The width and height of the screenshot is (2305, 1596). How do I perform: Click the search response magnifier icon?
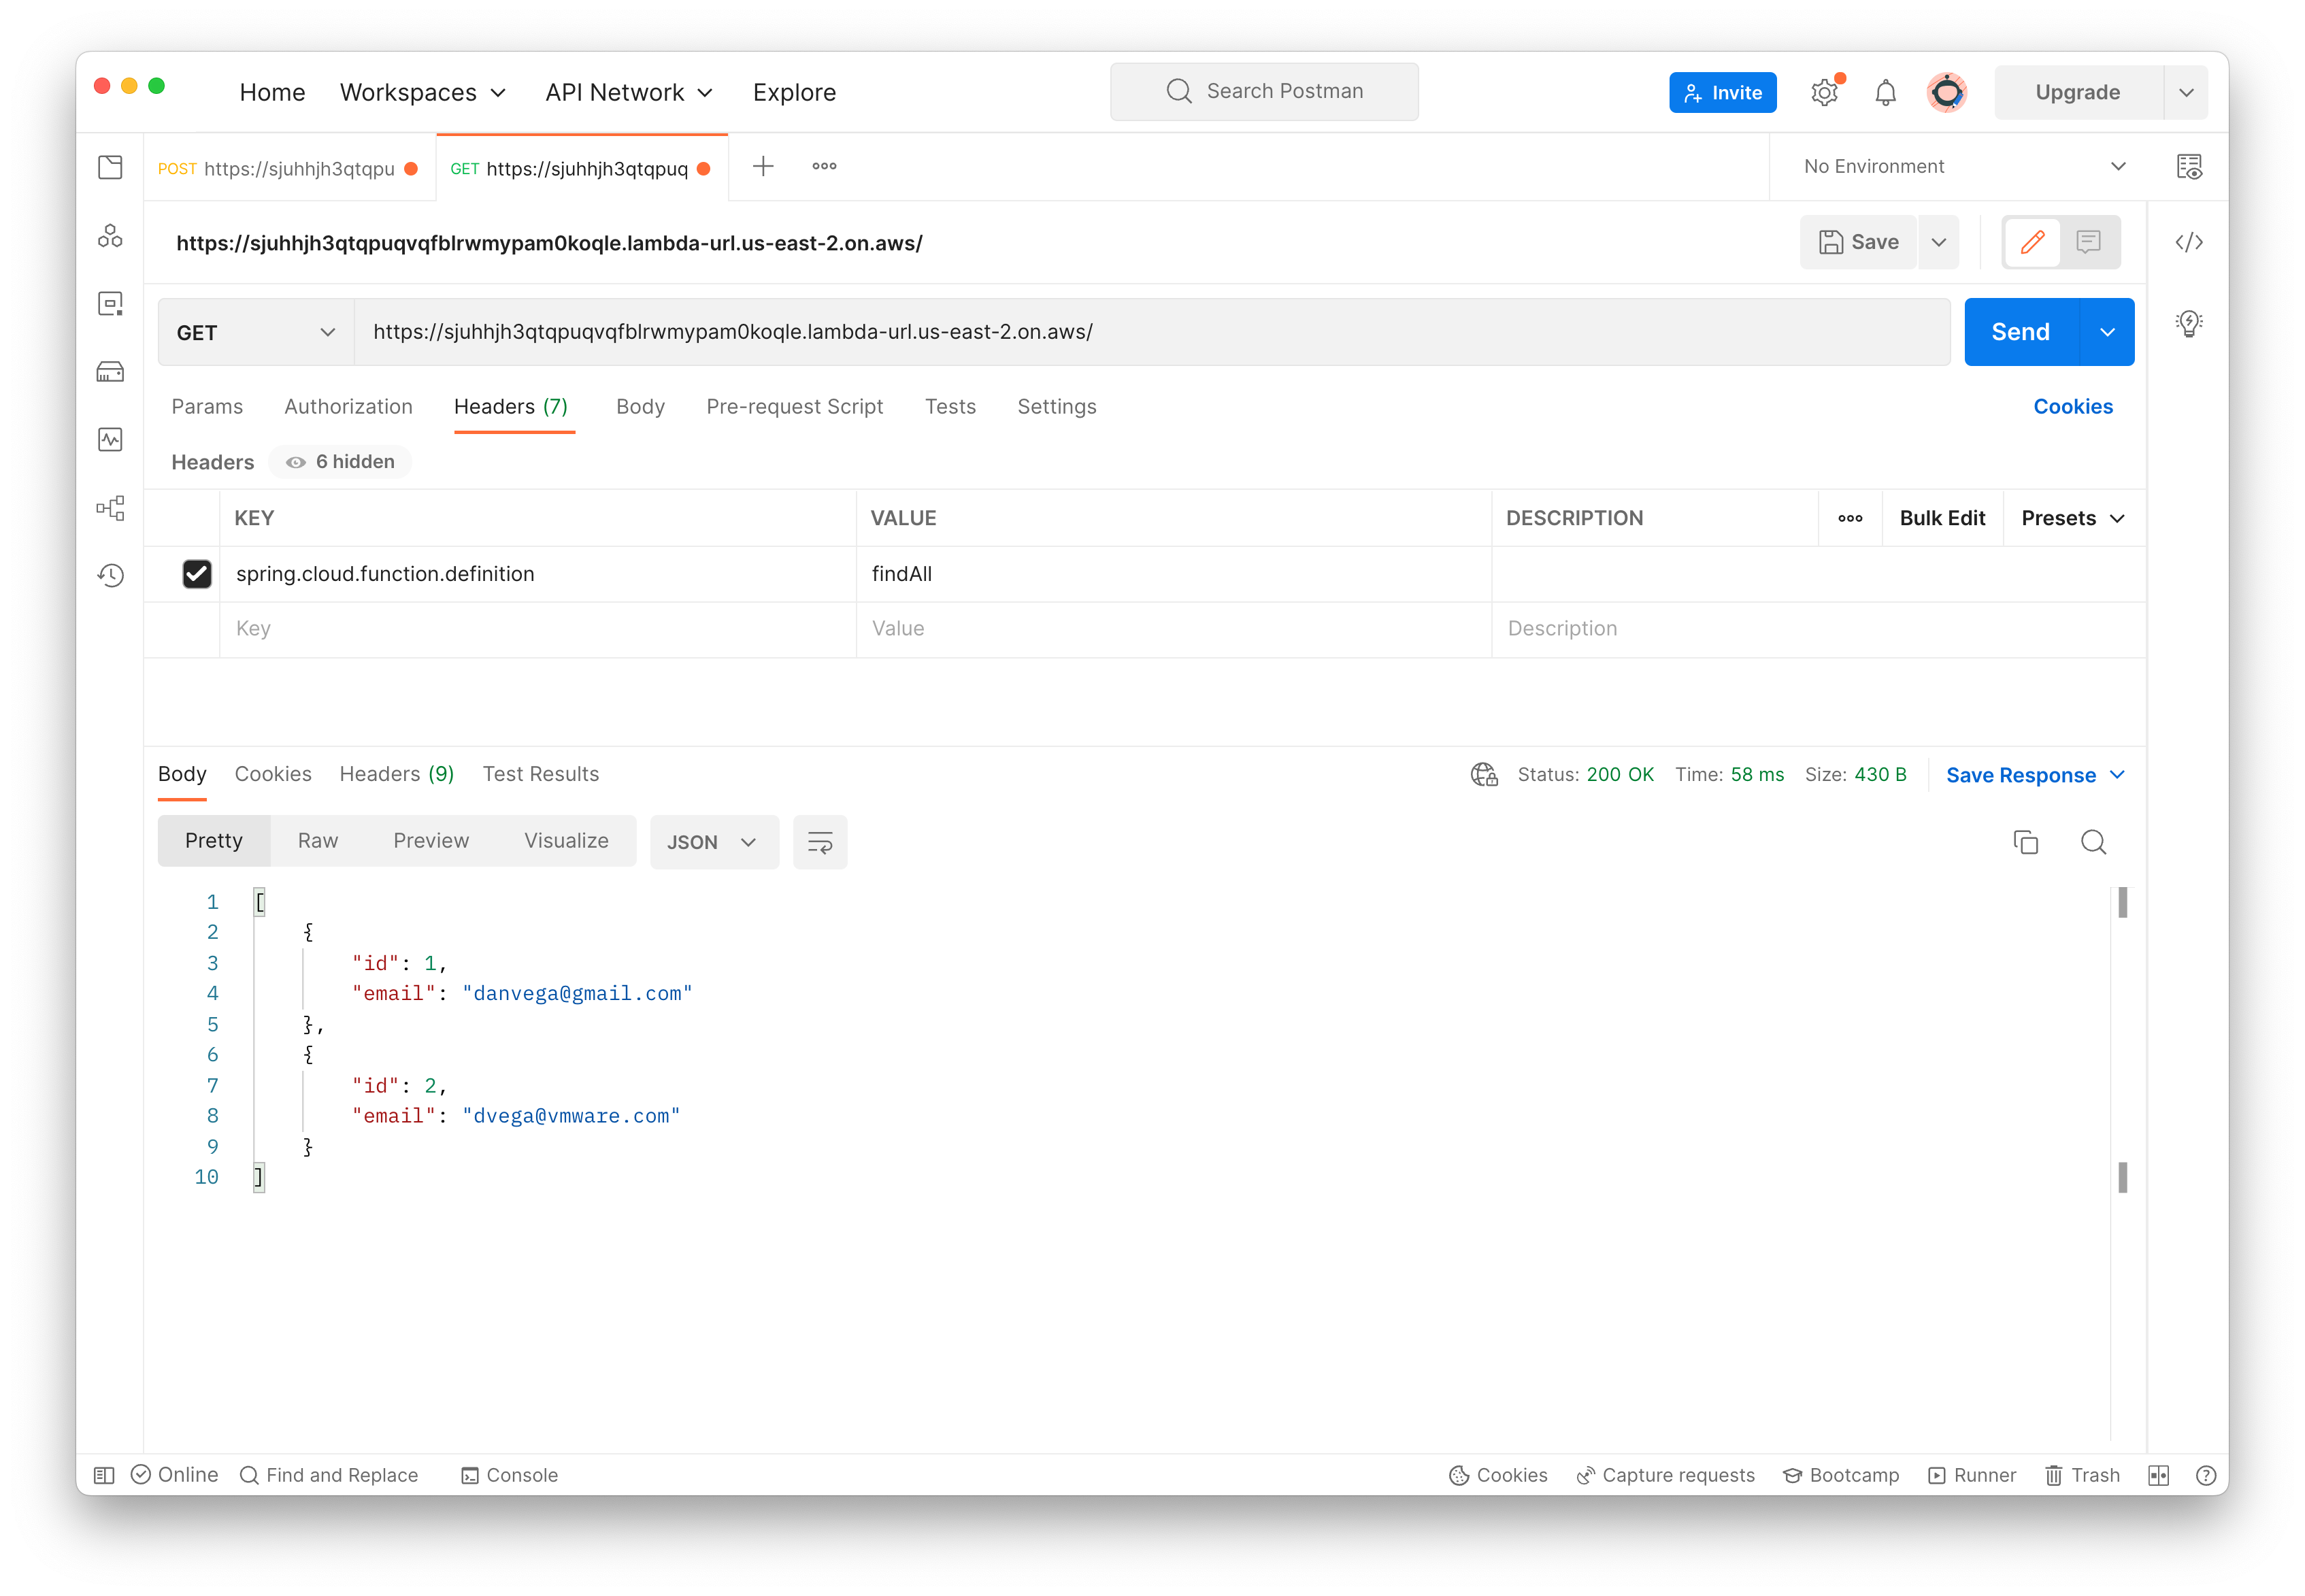click(2093, 842)
